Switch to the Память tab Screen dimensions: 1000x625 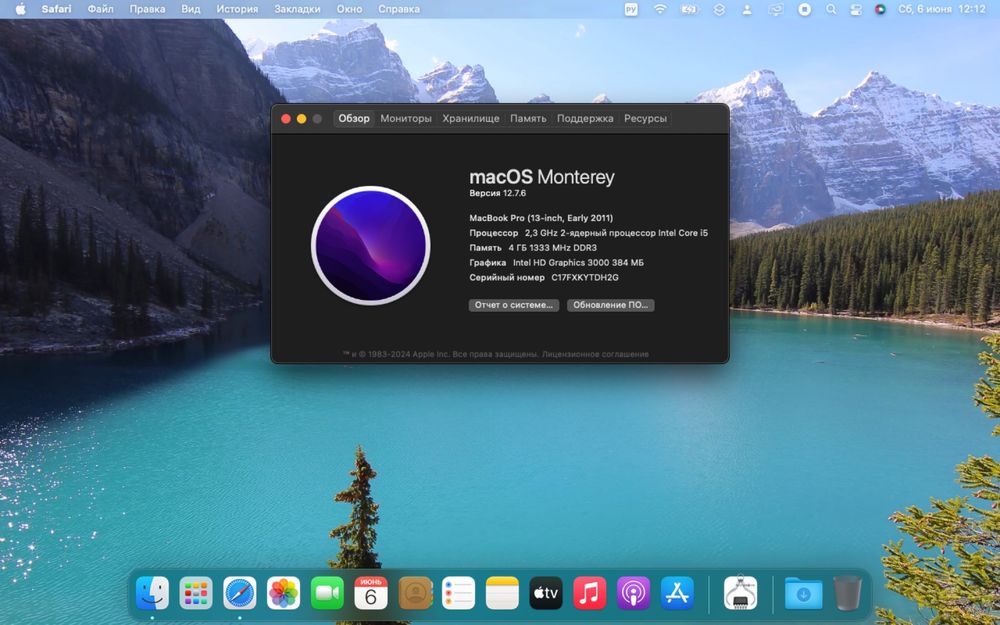[x=528, y=118]
